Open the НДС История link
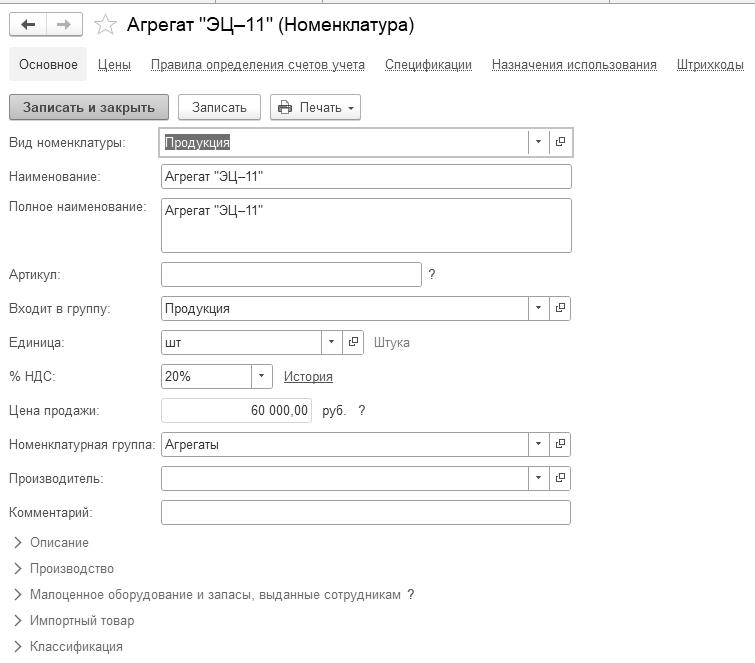This screenshot has width=755, height=663. point(308,377)
